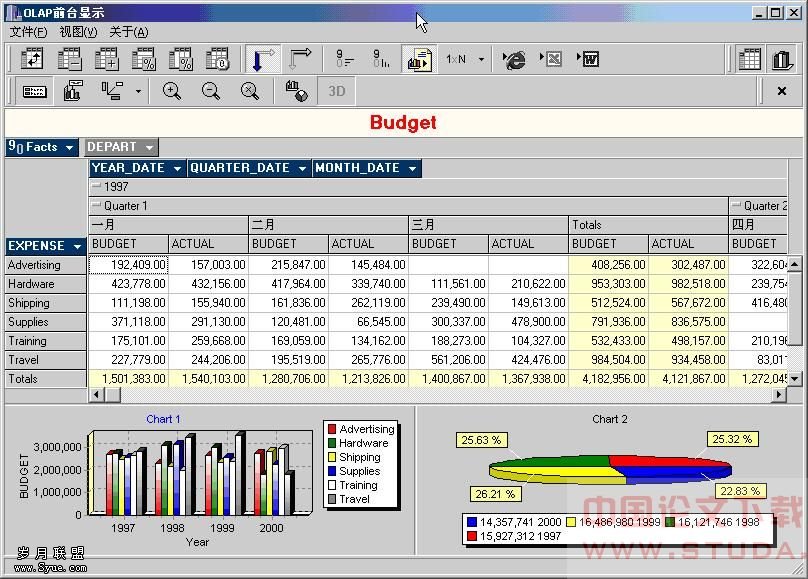808x579 pixels.
Task: Click the grand total 4,182,956.00 cell
Action: click(x=609, y=379)
